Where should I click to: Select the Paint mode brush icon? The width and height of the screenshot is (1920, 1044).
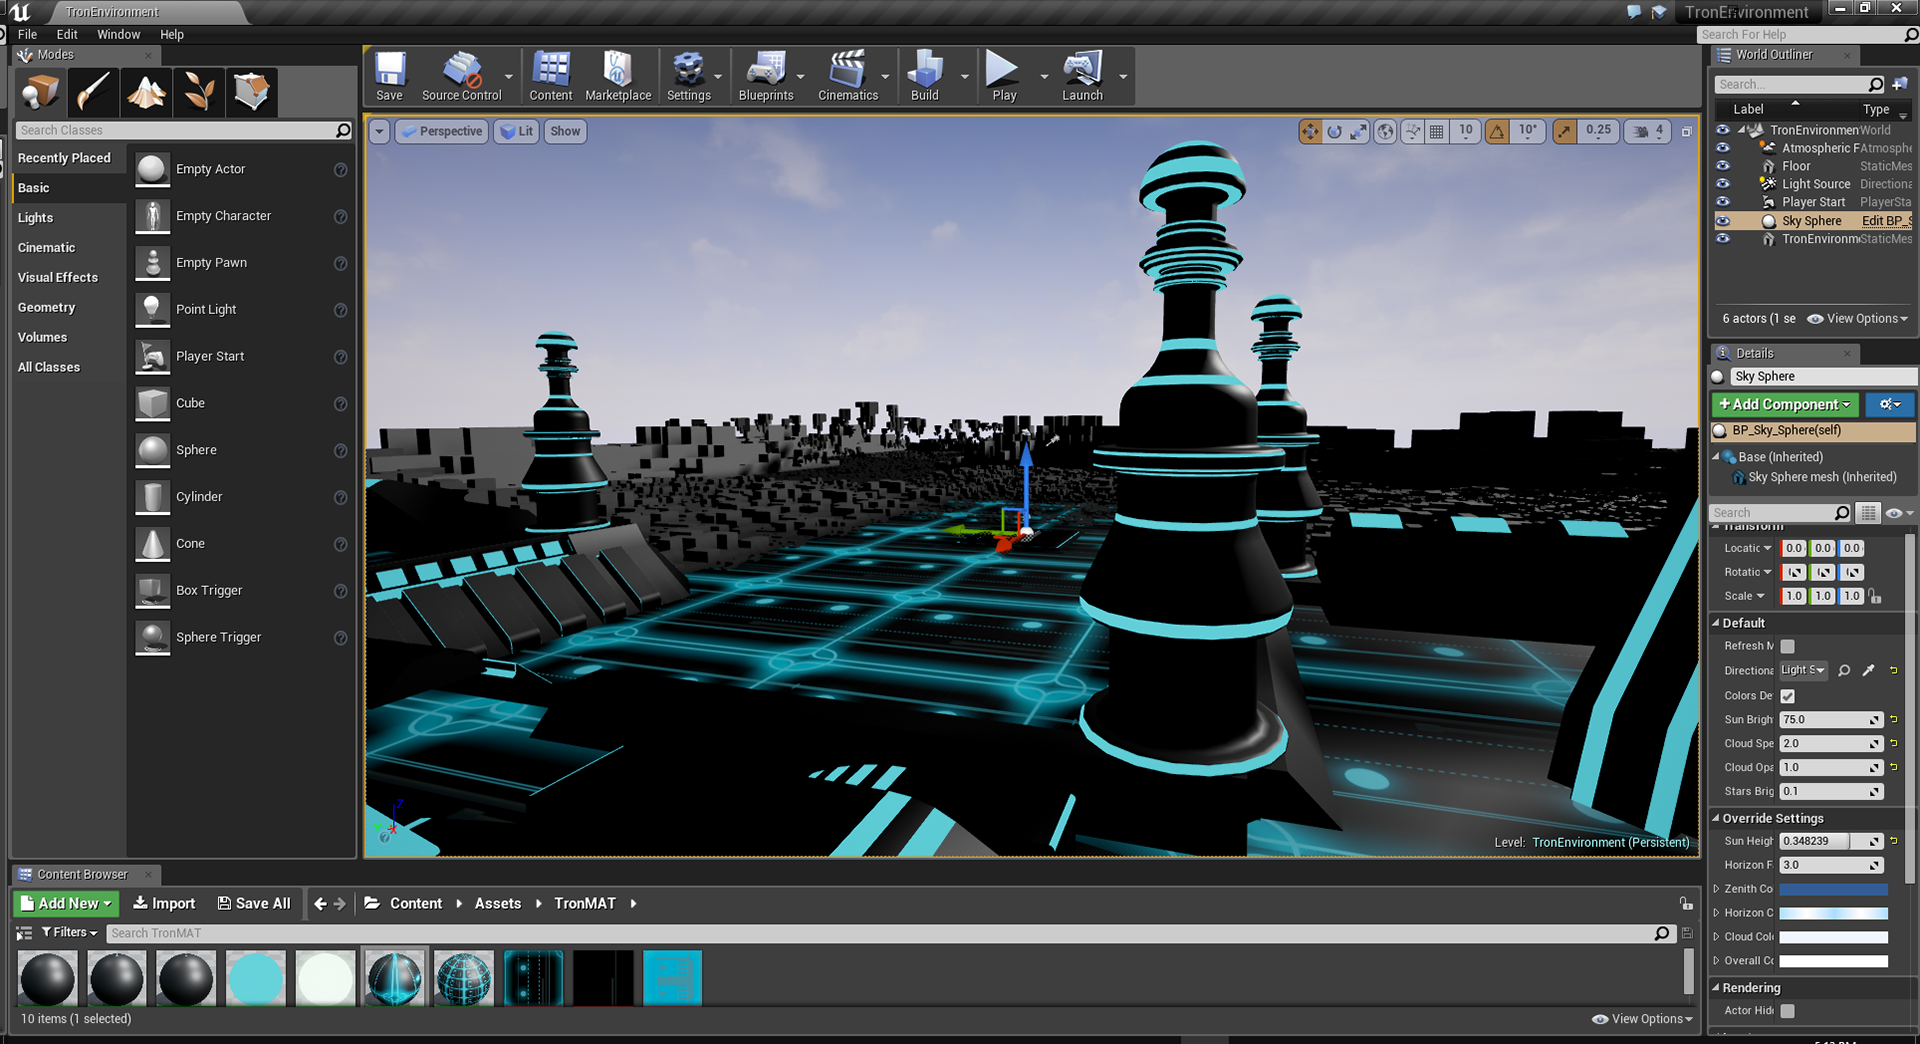point(94,92)
